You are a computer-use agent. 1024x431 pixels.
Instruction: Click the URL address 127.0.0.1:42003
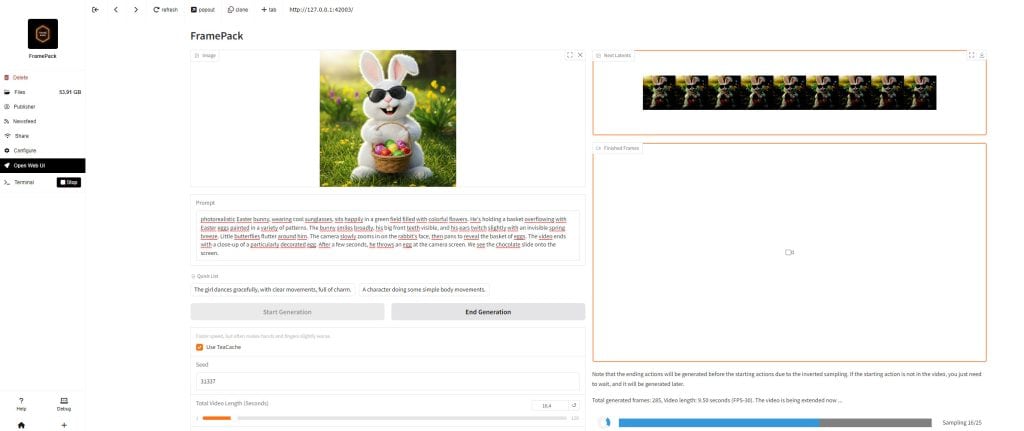321,10
